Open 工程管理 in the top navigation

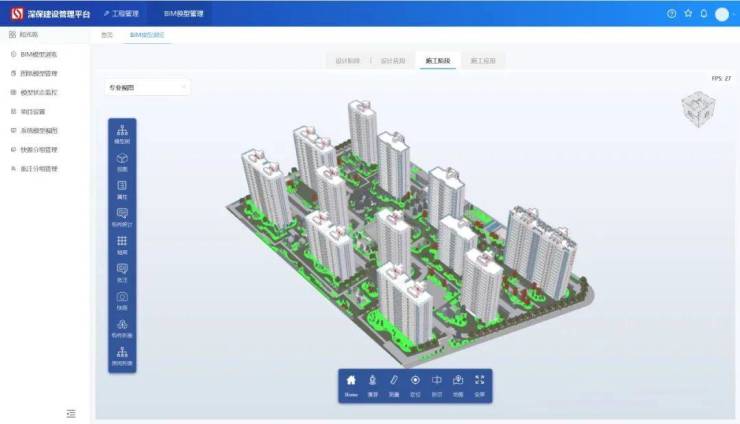point(121,13)
